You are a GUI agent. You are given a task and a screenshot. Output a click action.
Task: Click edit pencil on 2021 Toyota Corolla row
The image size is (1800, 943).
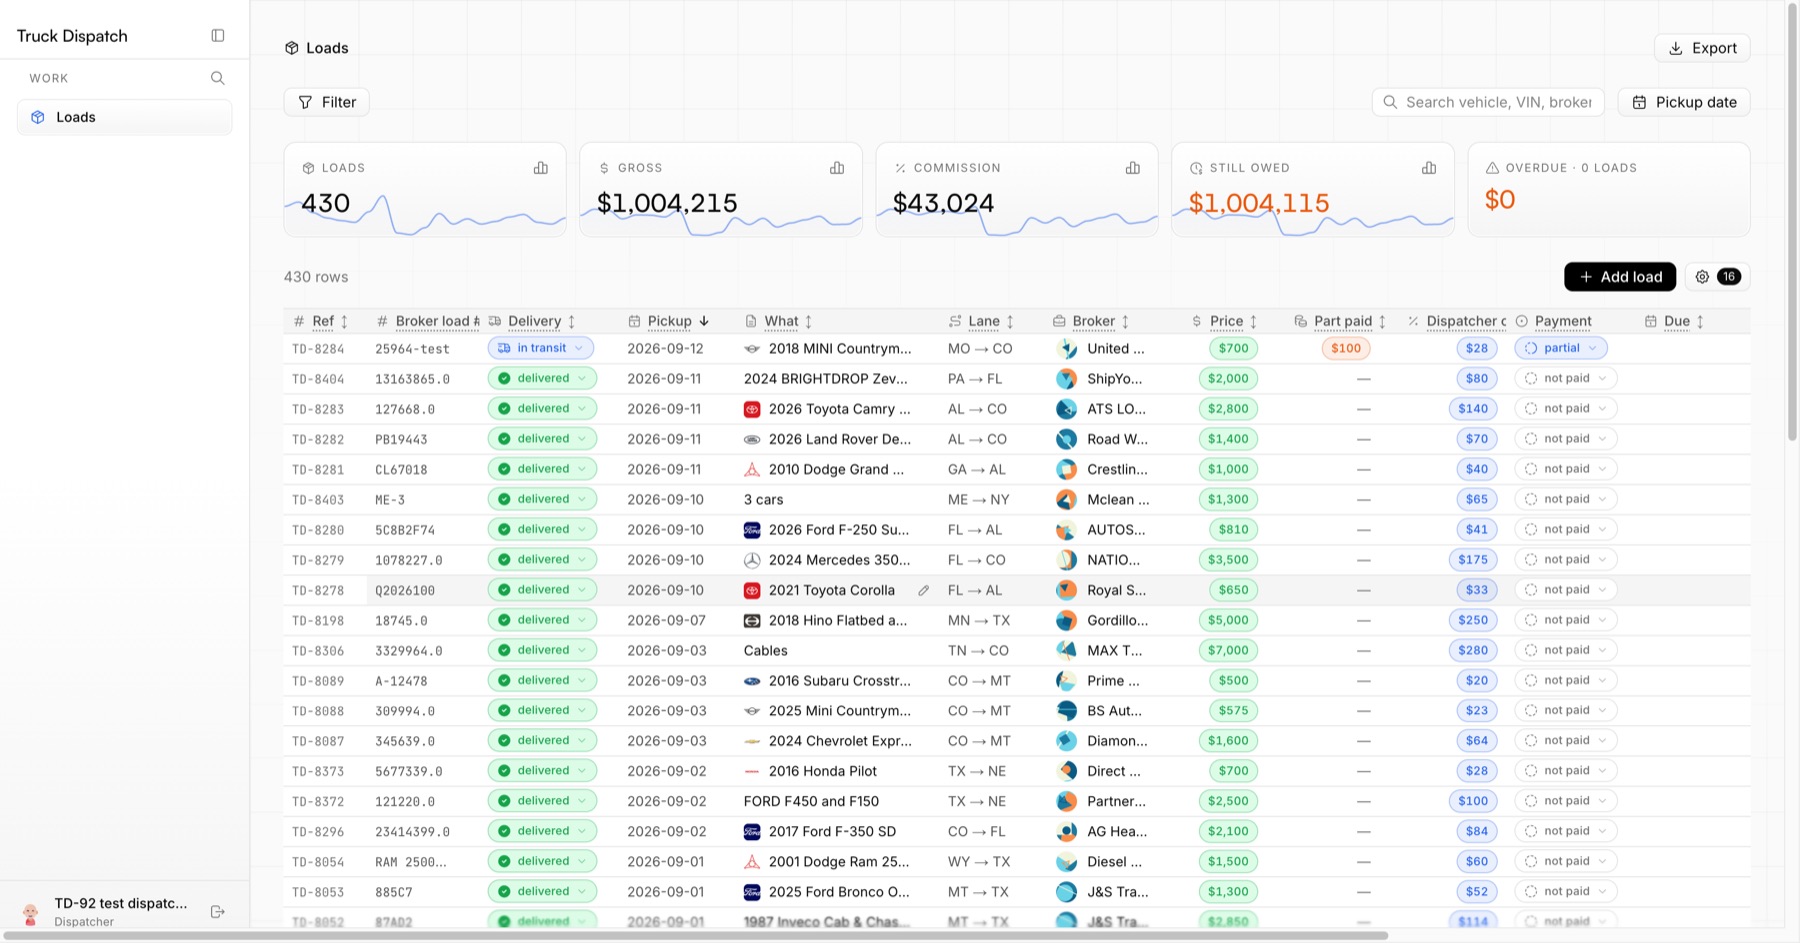924,591
